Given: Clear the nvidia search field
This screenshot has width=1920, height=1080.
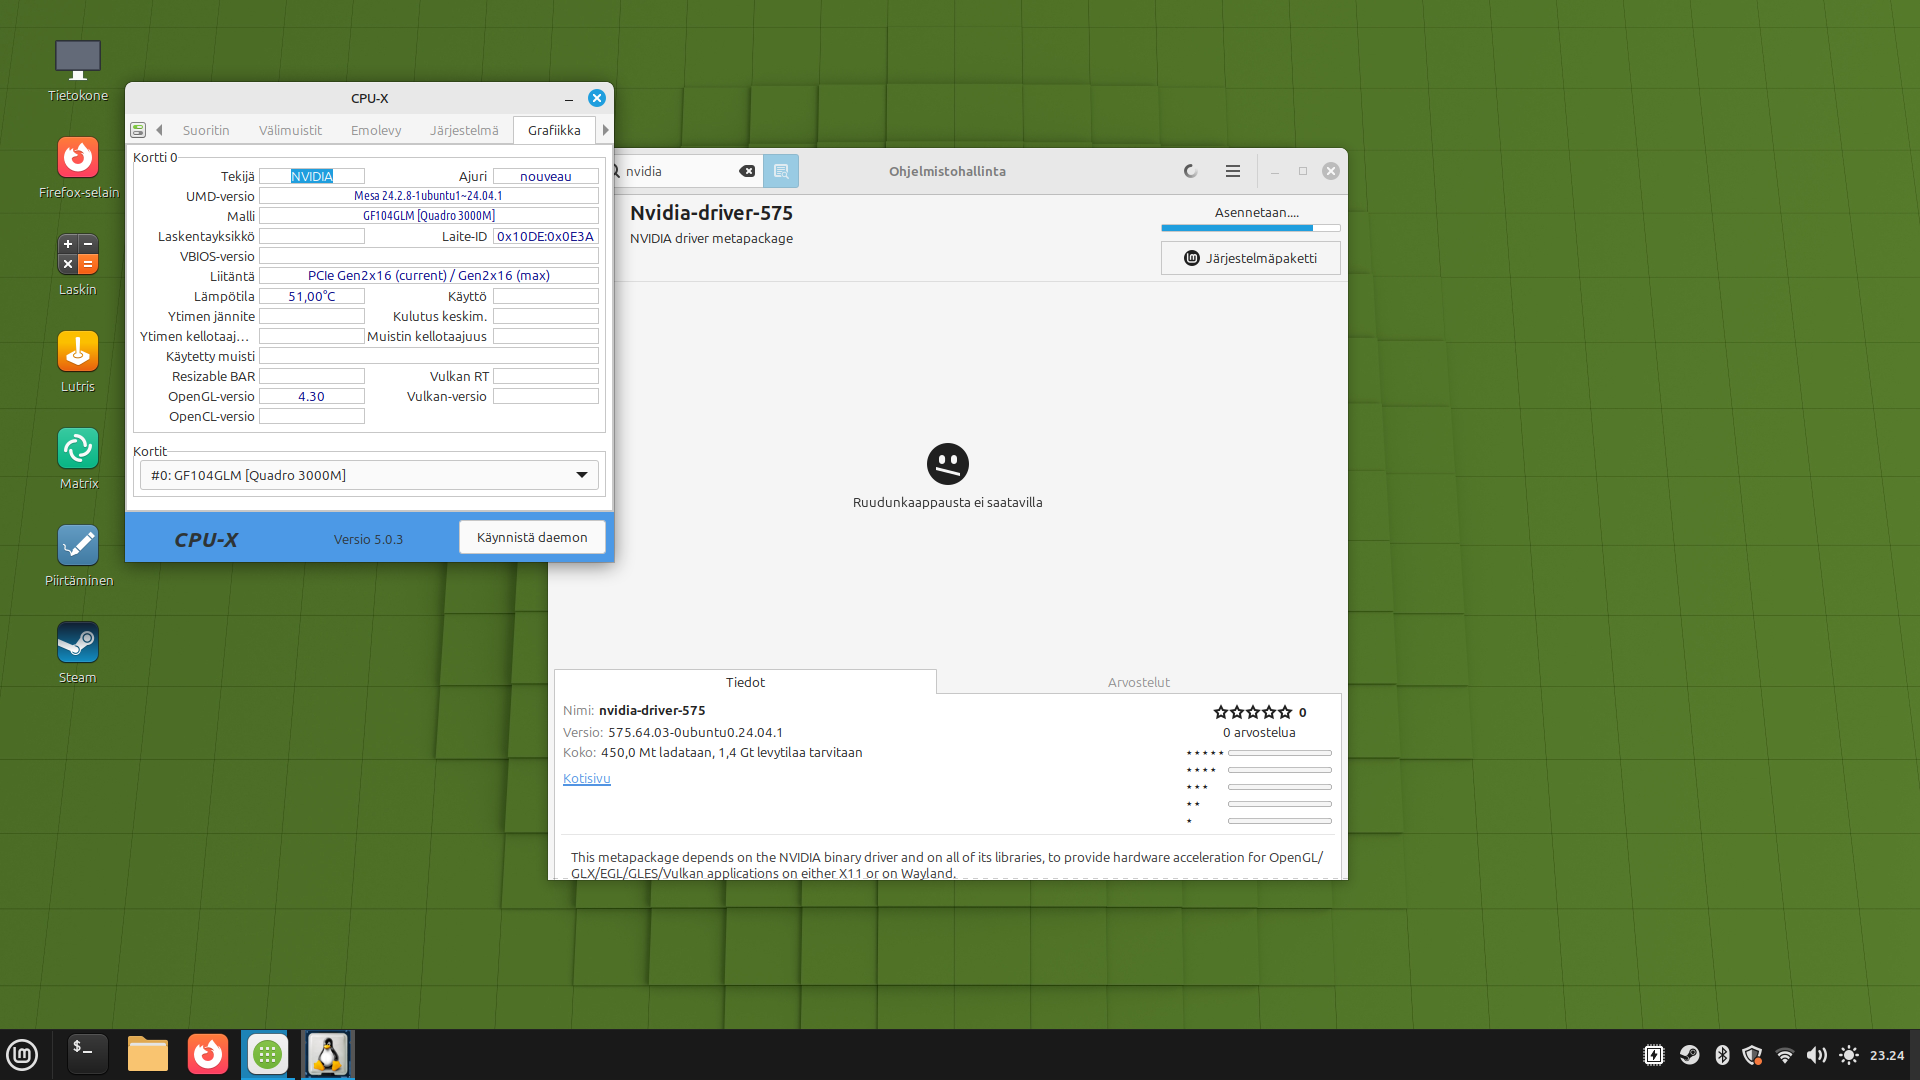Looking at the screenshot, I should pos(747,171).
